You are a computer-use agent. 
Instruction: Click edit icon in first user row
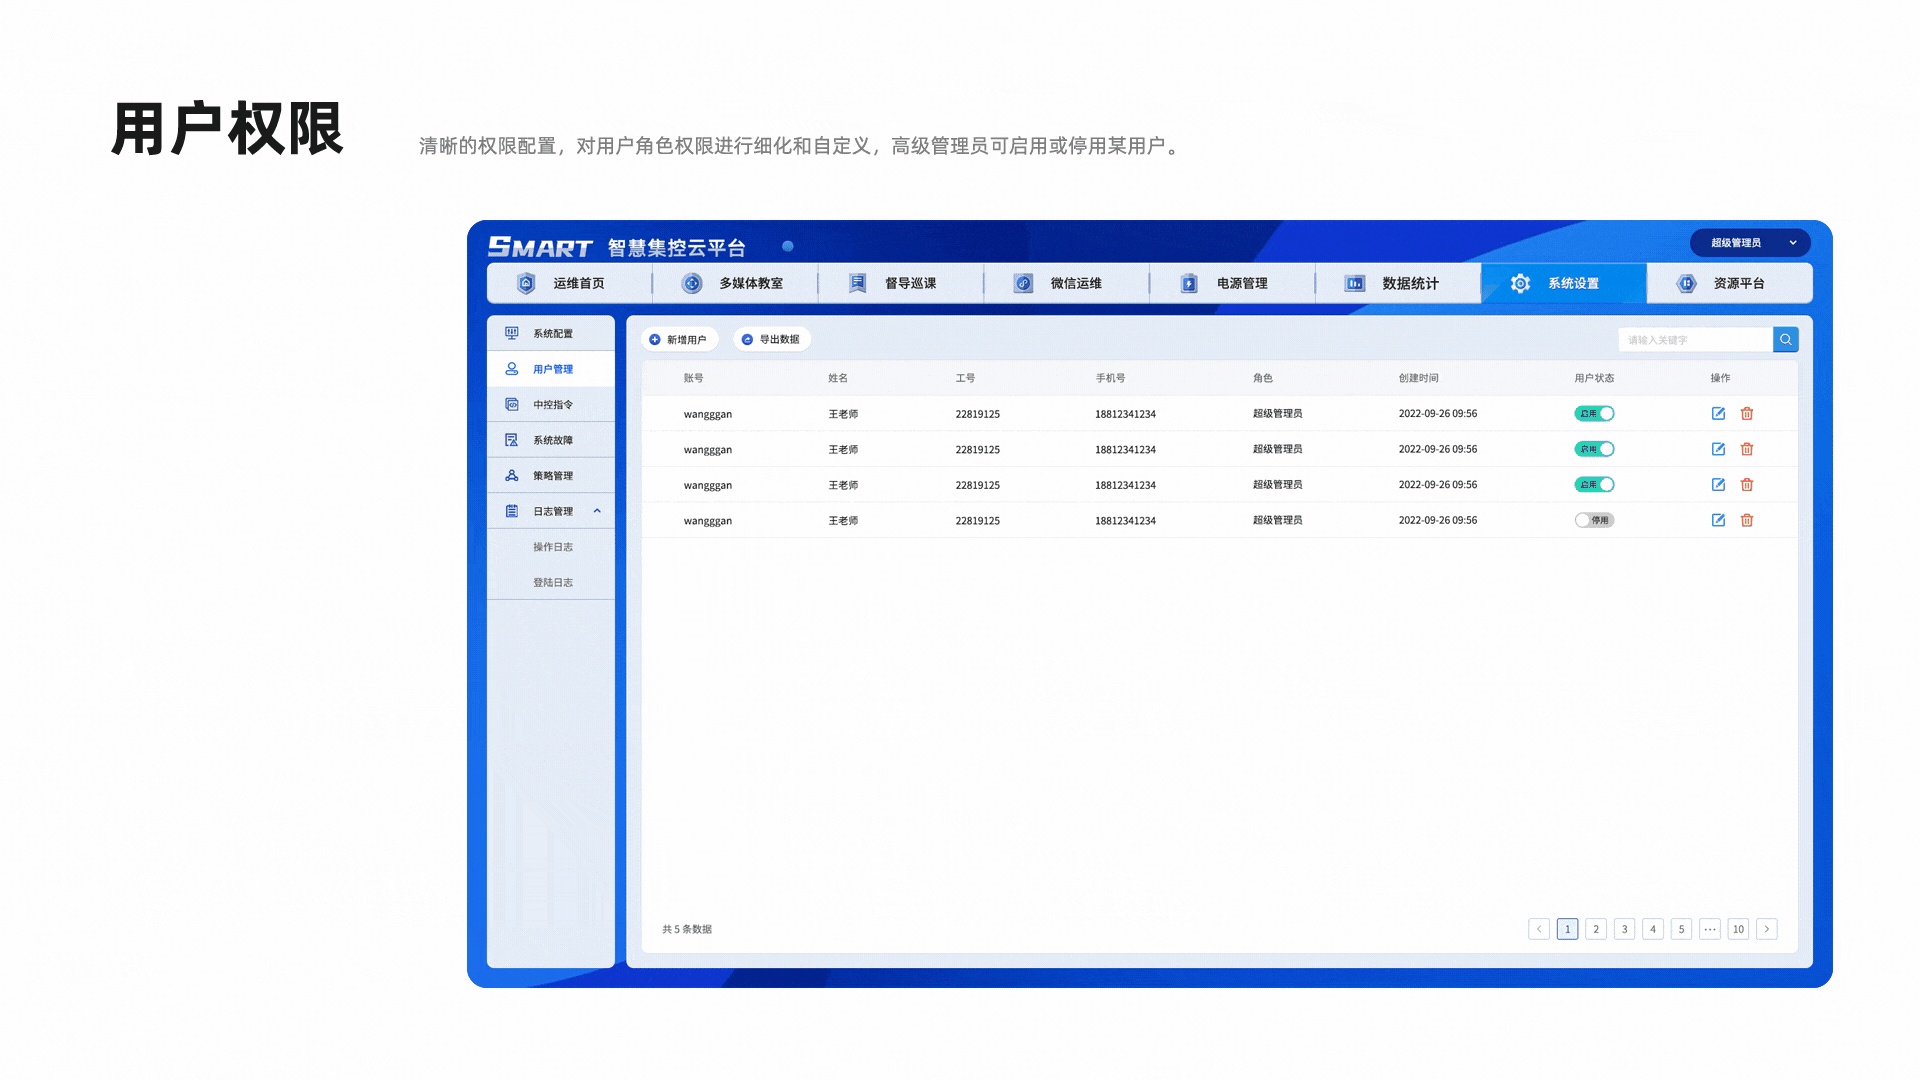1718,414
